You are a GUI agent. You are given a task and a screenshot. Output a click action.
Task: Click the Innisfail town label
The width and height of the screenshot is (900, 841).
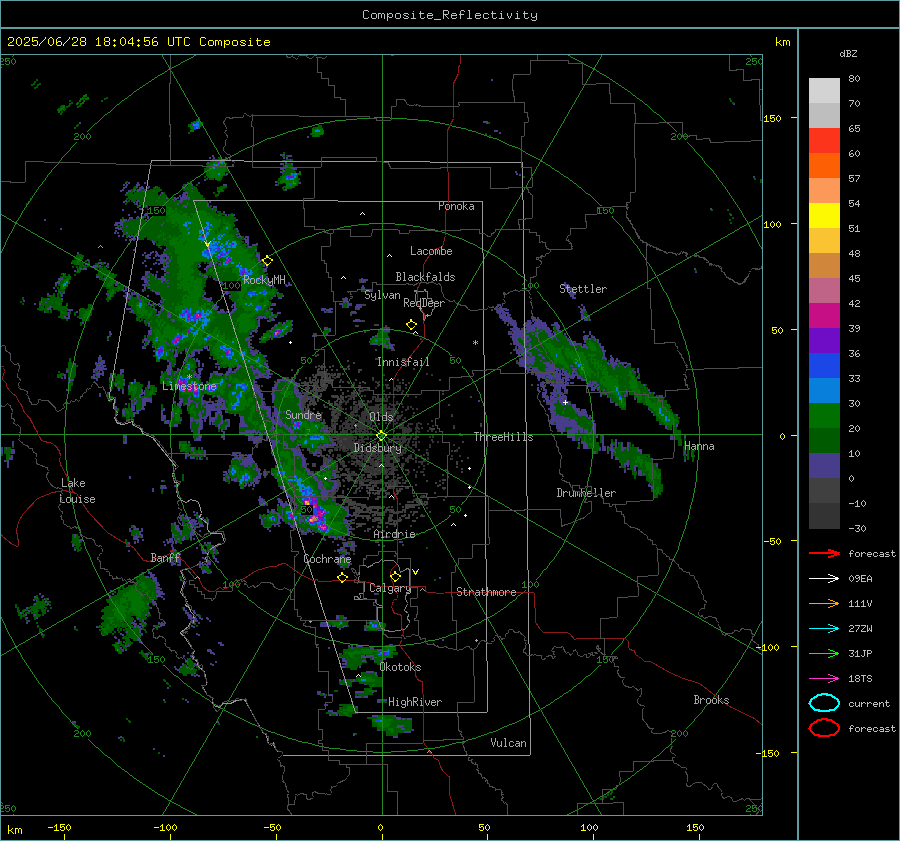tap(403, 362)
